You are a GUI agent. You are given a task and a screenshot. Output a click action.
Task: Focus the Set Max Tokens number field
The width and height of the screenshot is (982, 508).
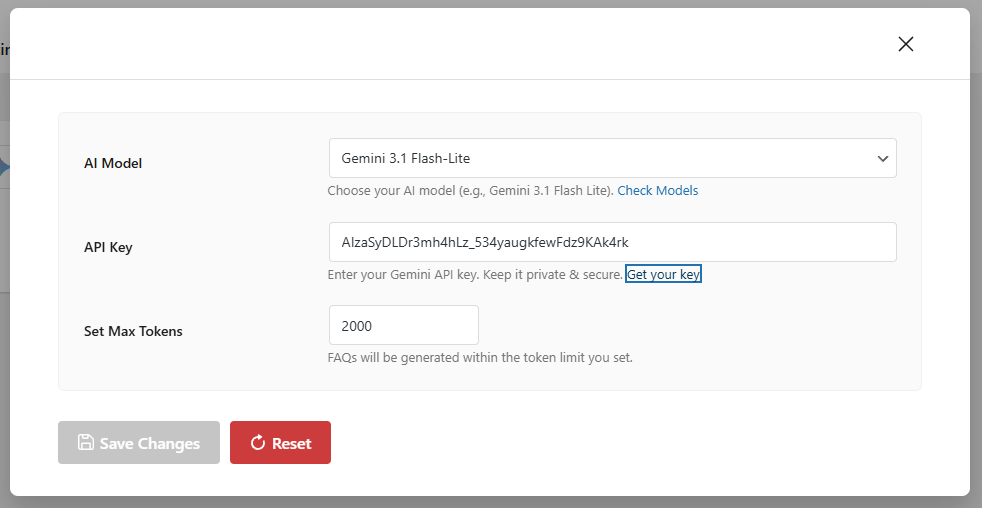(403, 325)
